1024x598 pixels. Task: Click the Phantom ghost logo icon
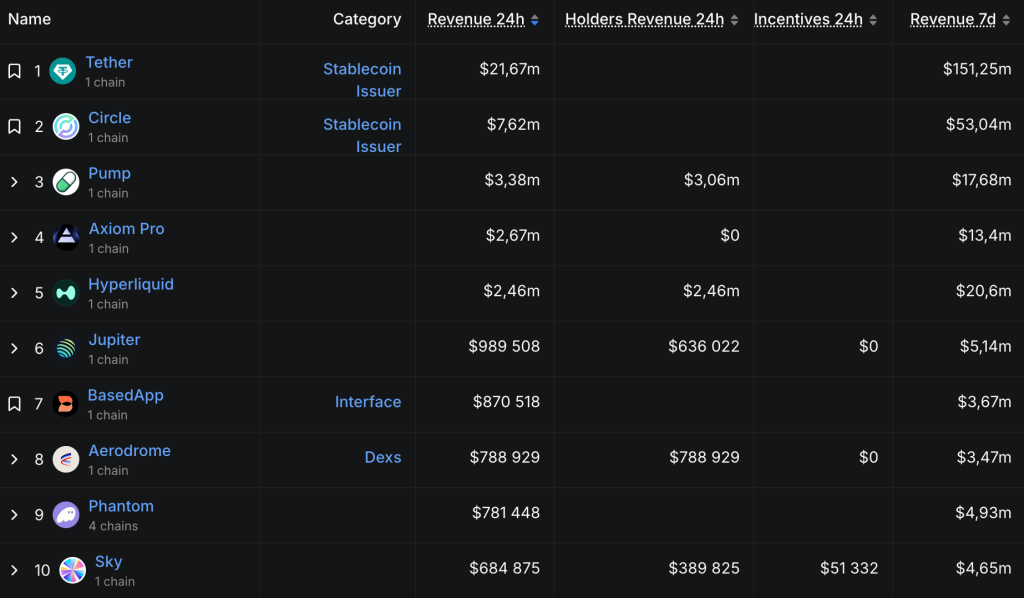66,515
